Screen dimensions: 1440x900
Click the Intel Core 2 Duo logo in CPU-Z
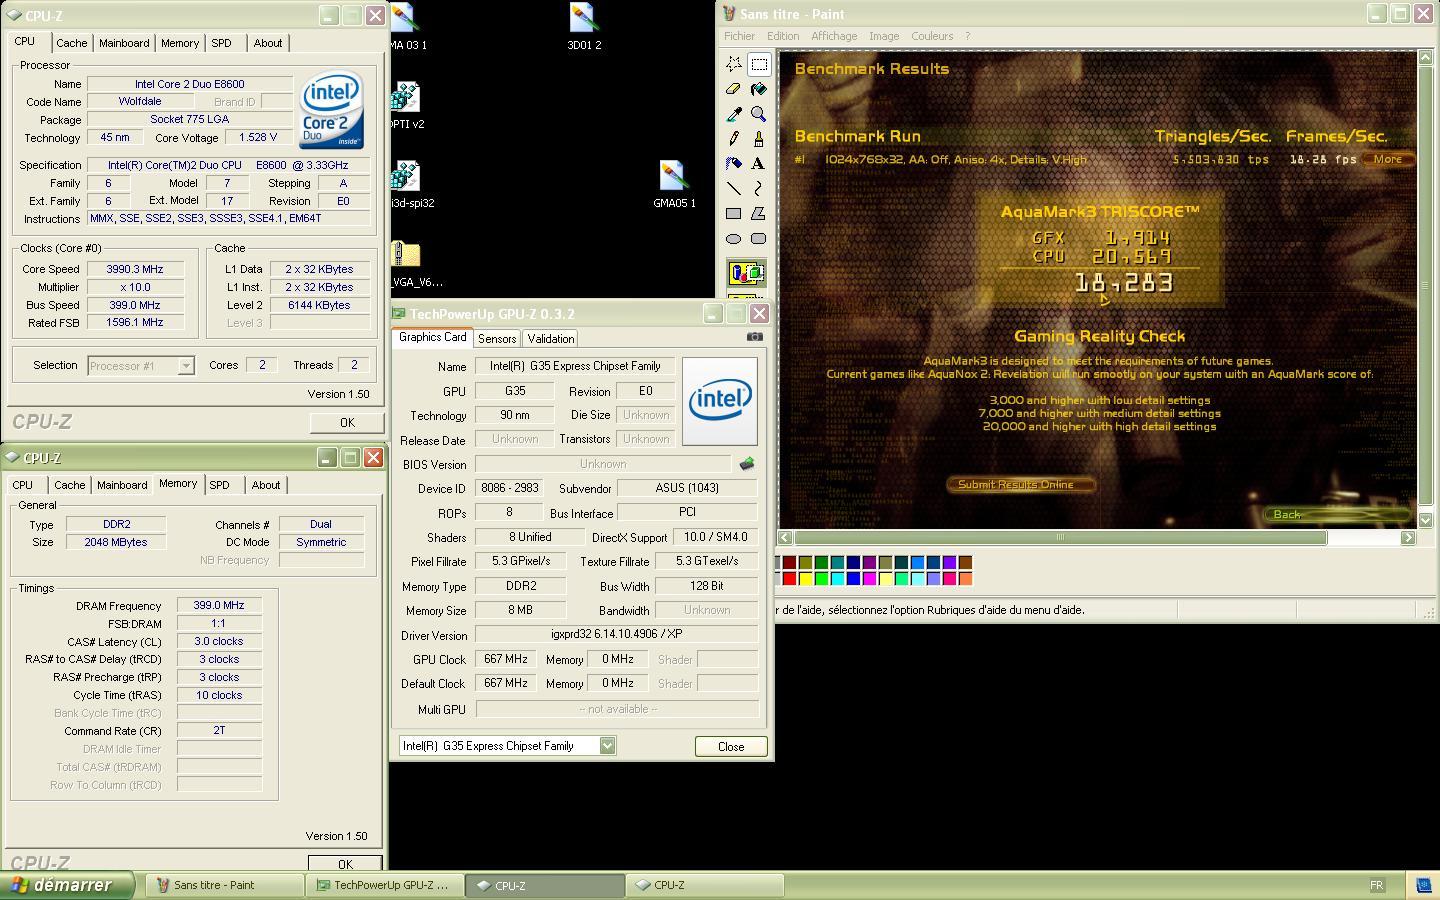332,109
